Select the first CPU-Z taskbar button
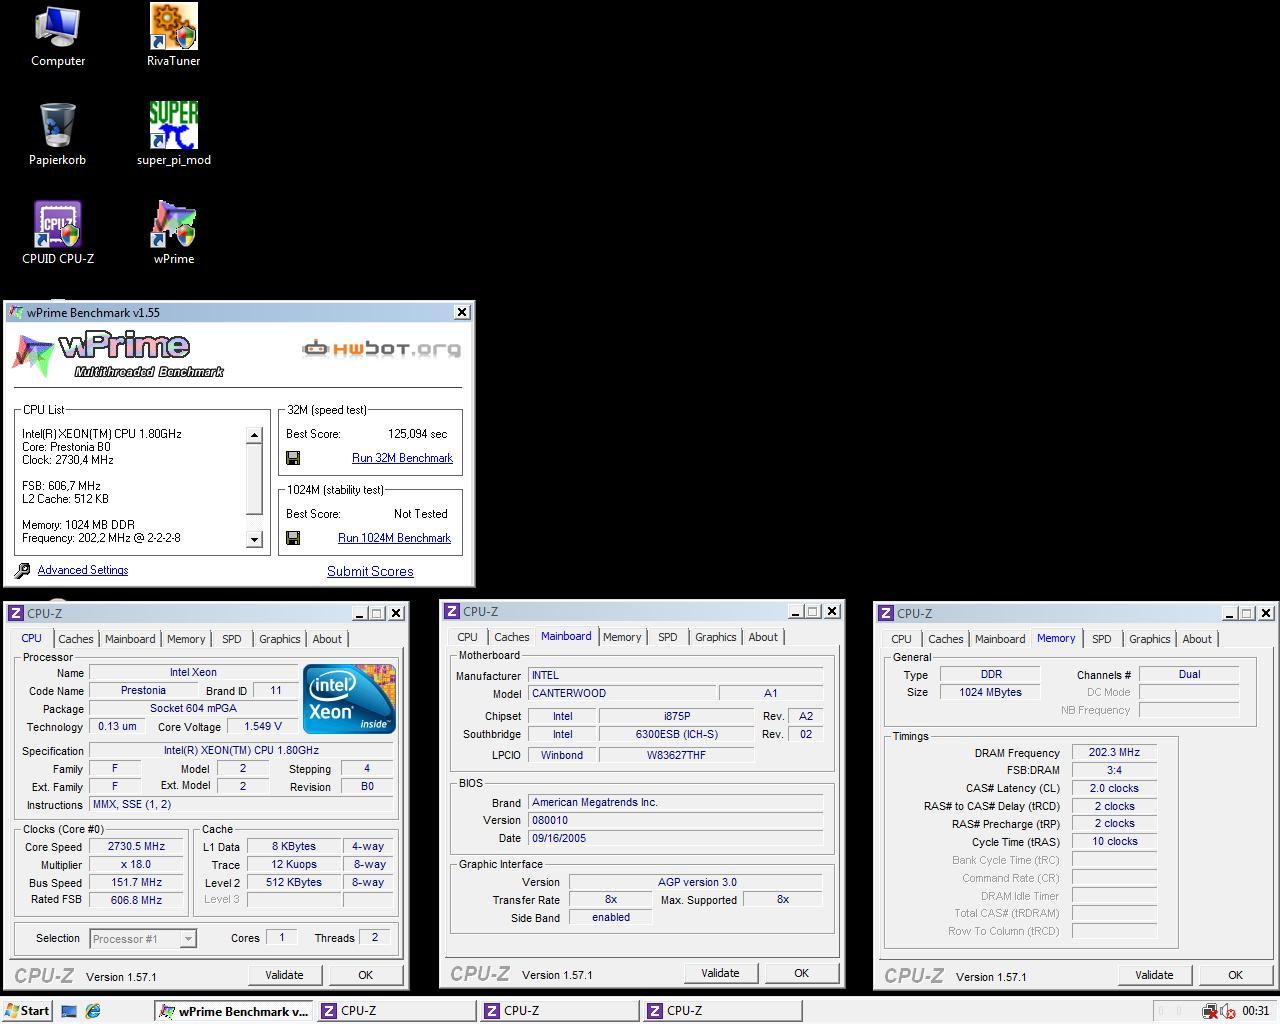The image size is (1280, 1024). point(396,1011)
